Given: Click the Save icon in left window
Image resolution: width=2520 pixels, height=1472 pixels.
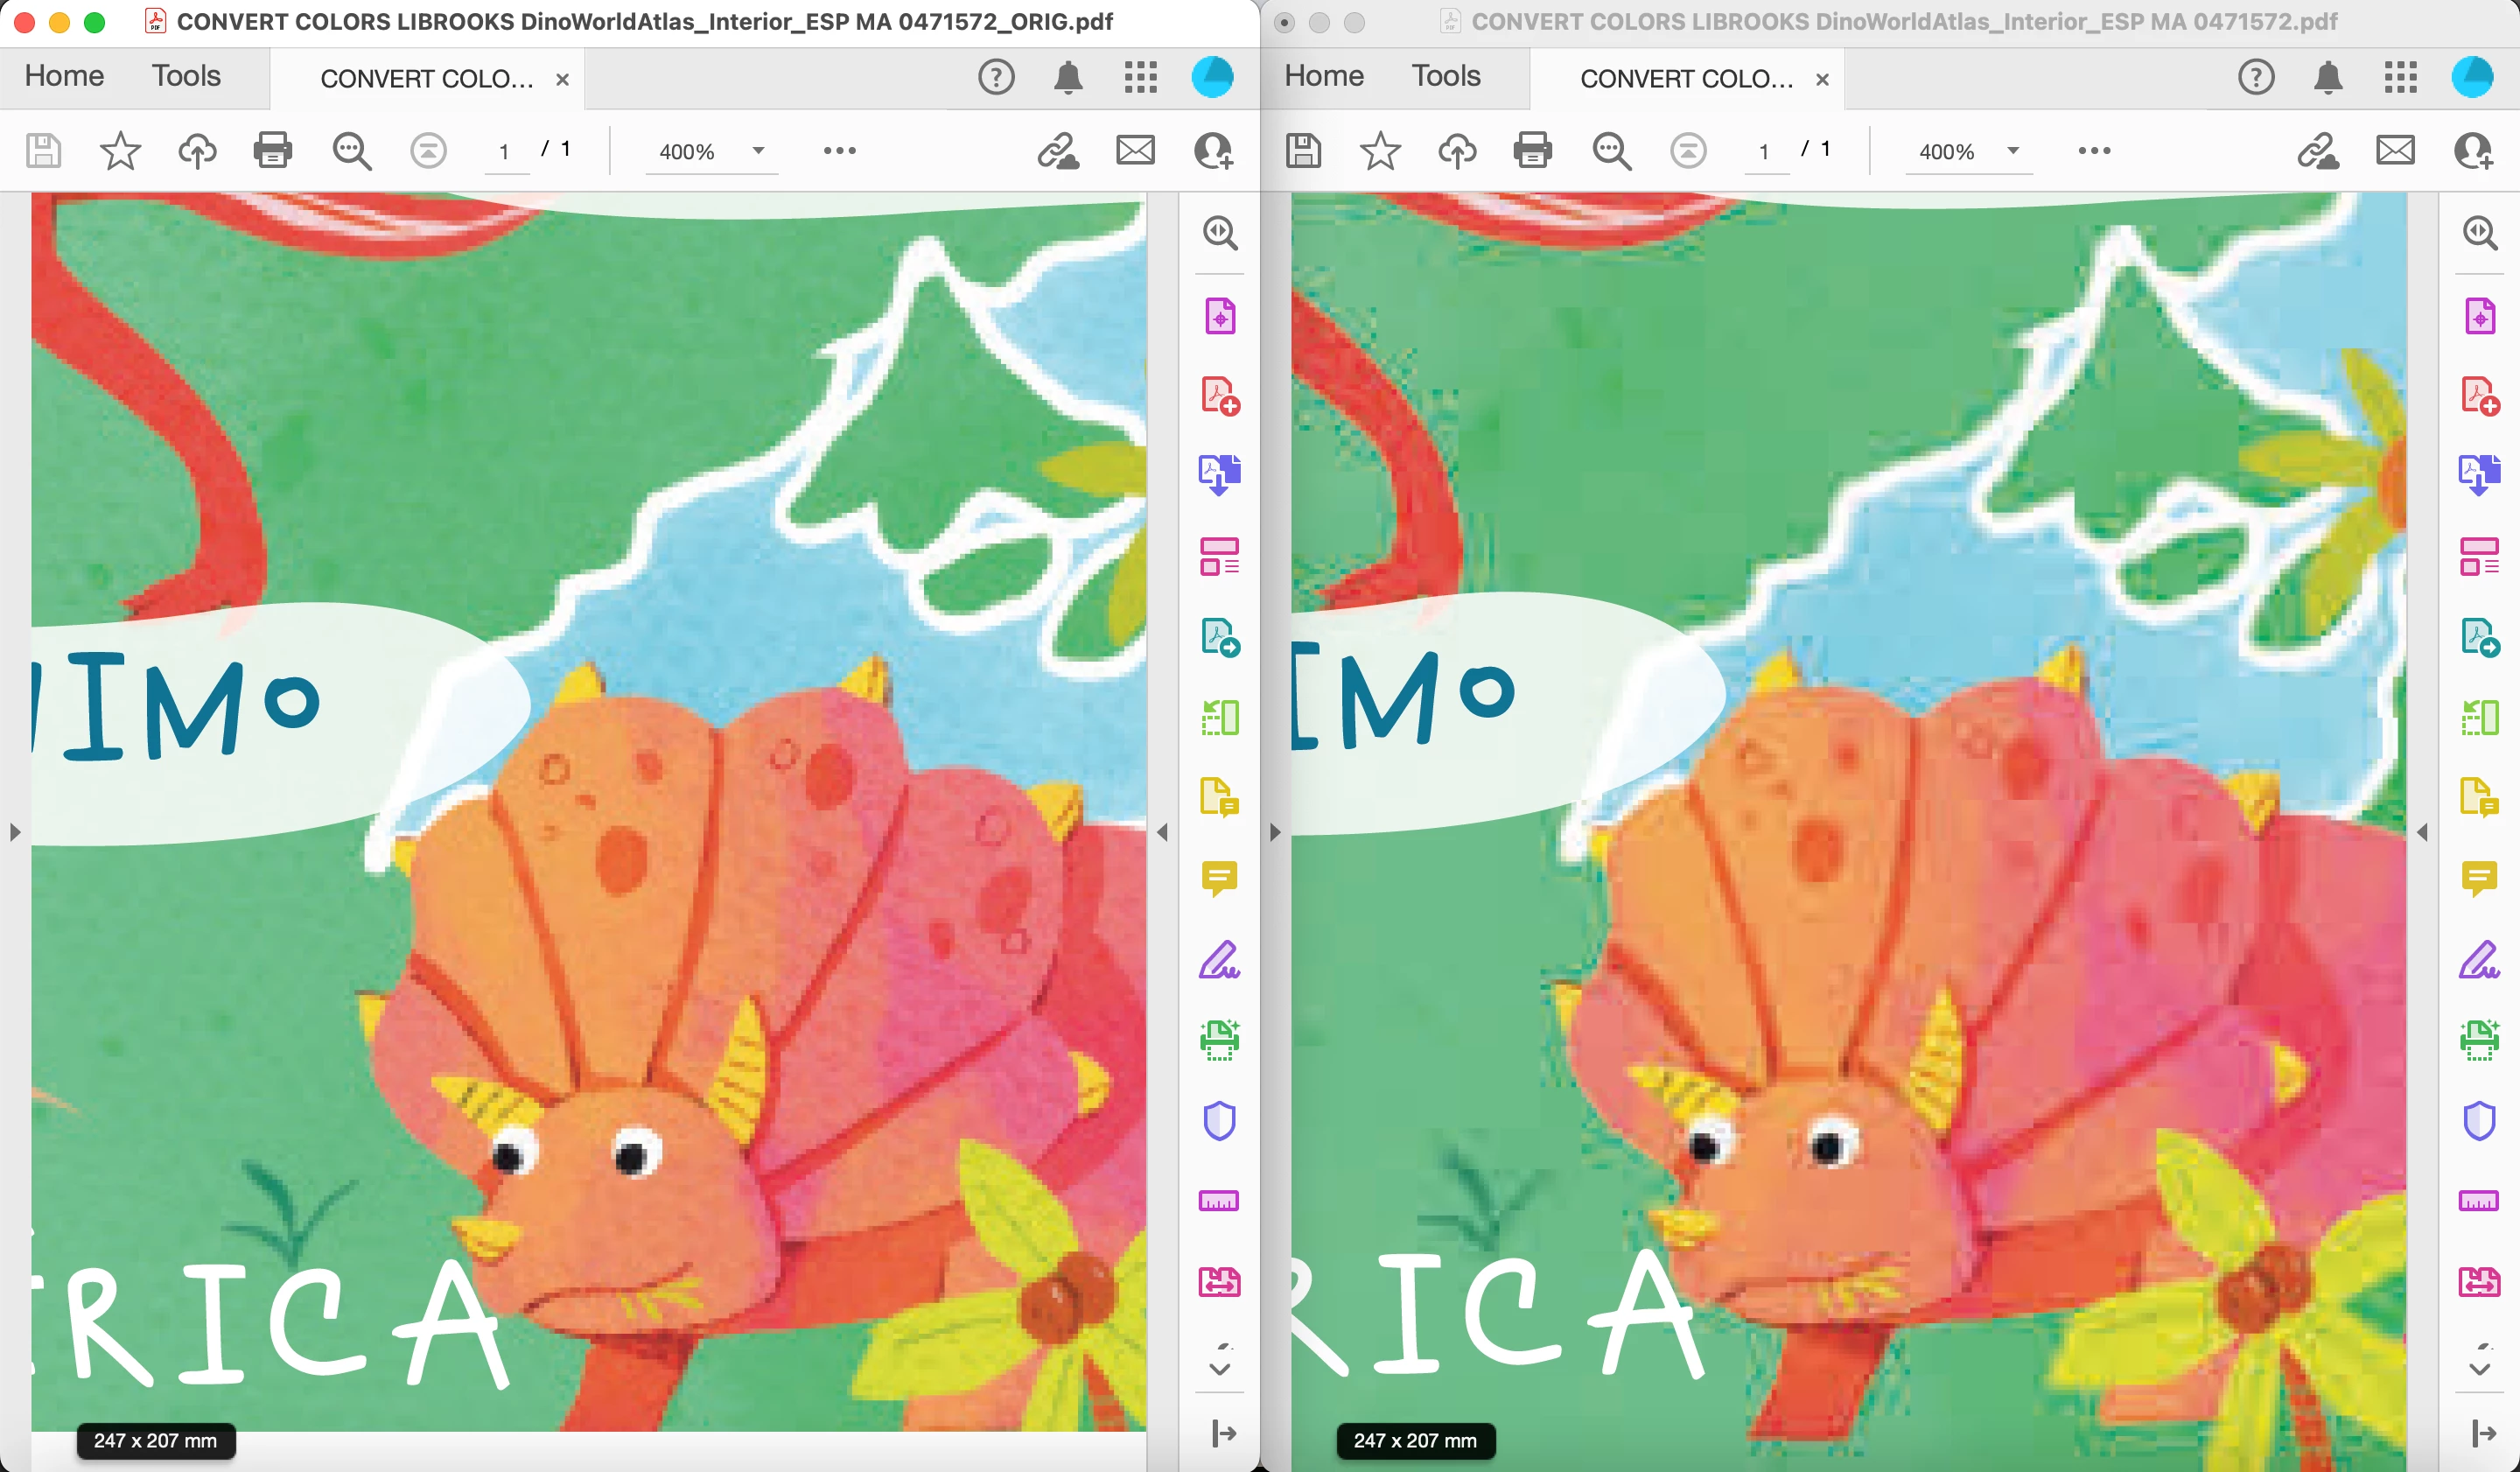Looking at the screenshot, I should (x=43, y=151).
